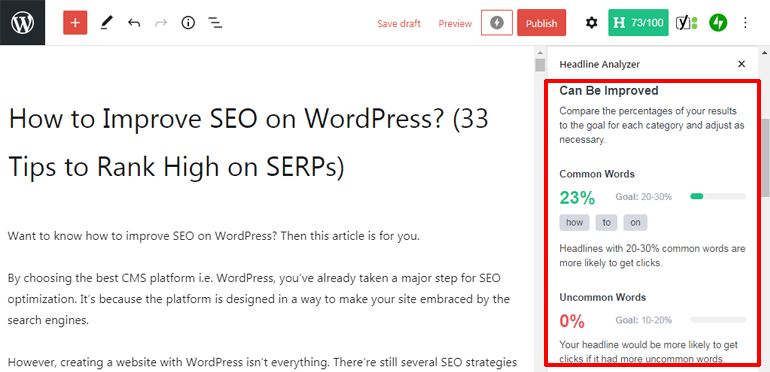Click the 'Headline Analyzer' panel title
Viewport: 770px width, 372px height.
point(600,64)
